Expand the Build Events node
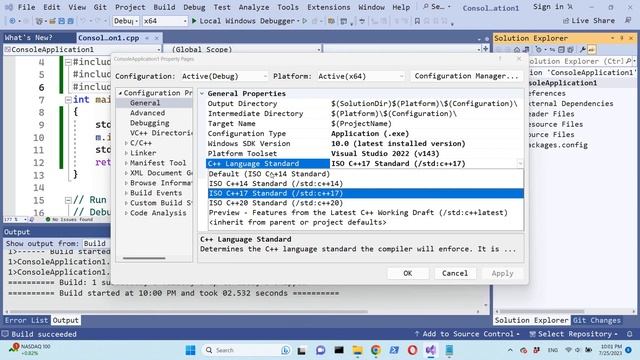The image size is (640, 360). click(127, 193)
